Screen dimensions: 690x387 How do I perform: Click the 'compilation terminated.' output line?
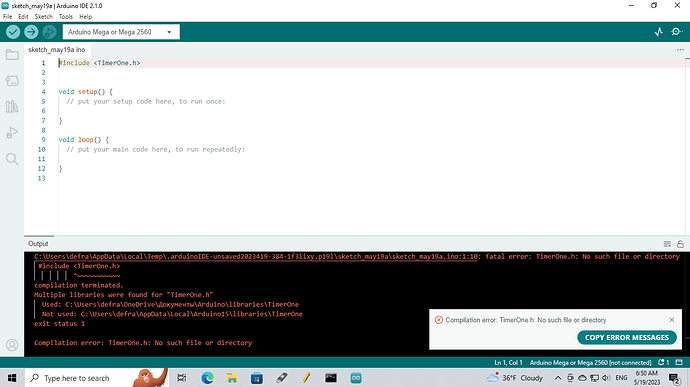pyautogui.click(x=79, y=285)
